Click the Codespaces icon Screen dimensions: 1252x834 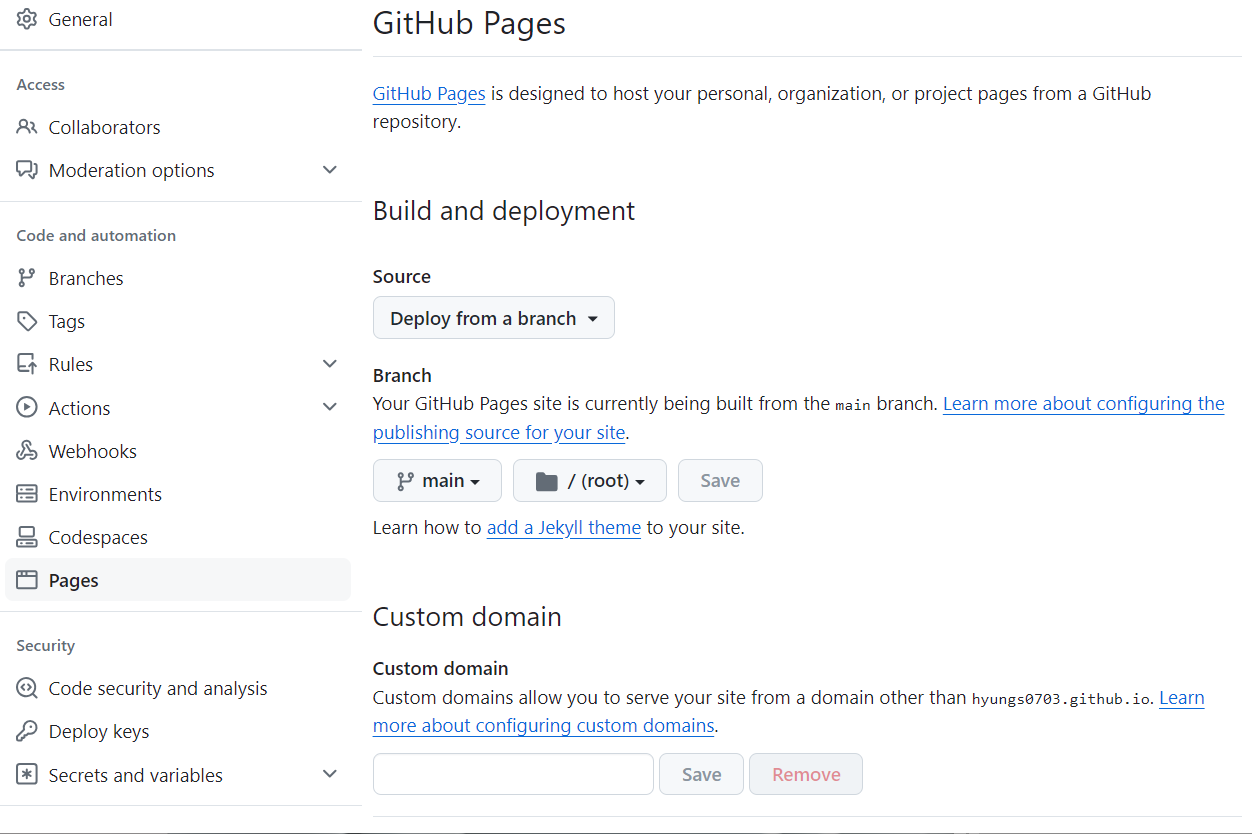[27, 537]
